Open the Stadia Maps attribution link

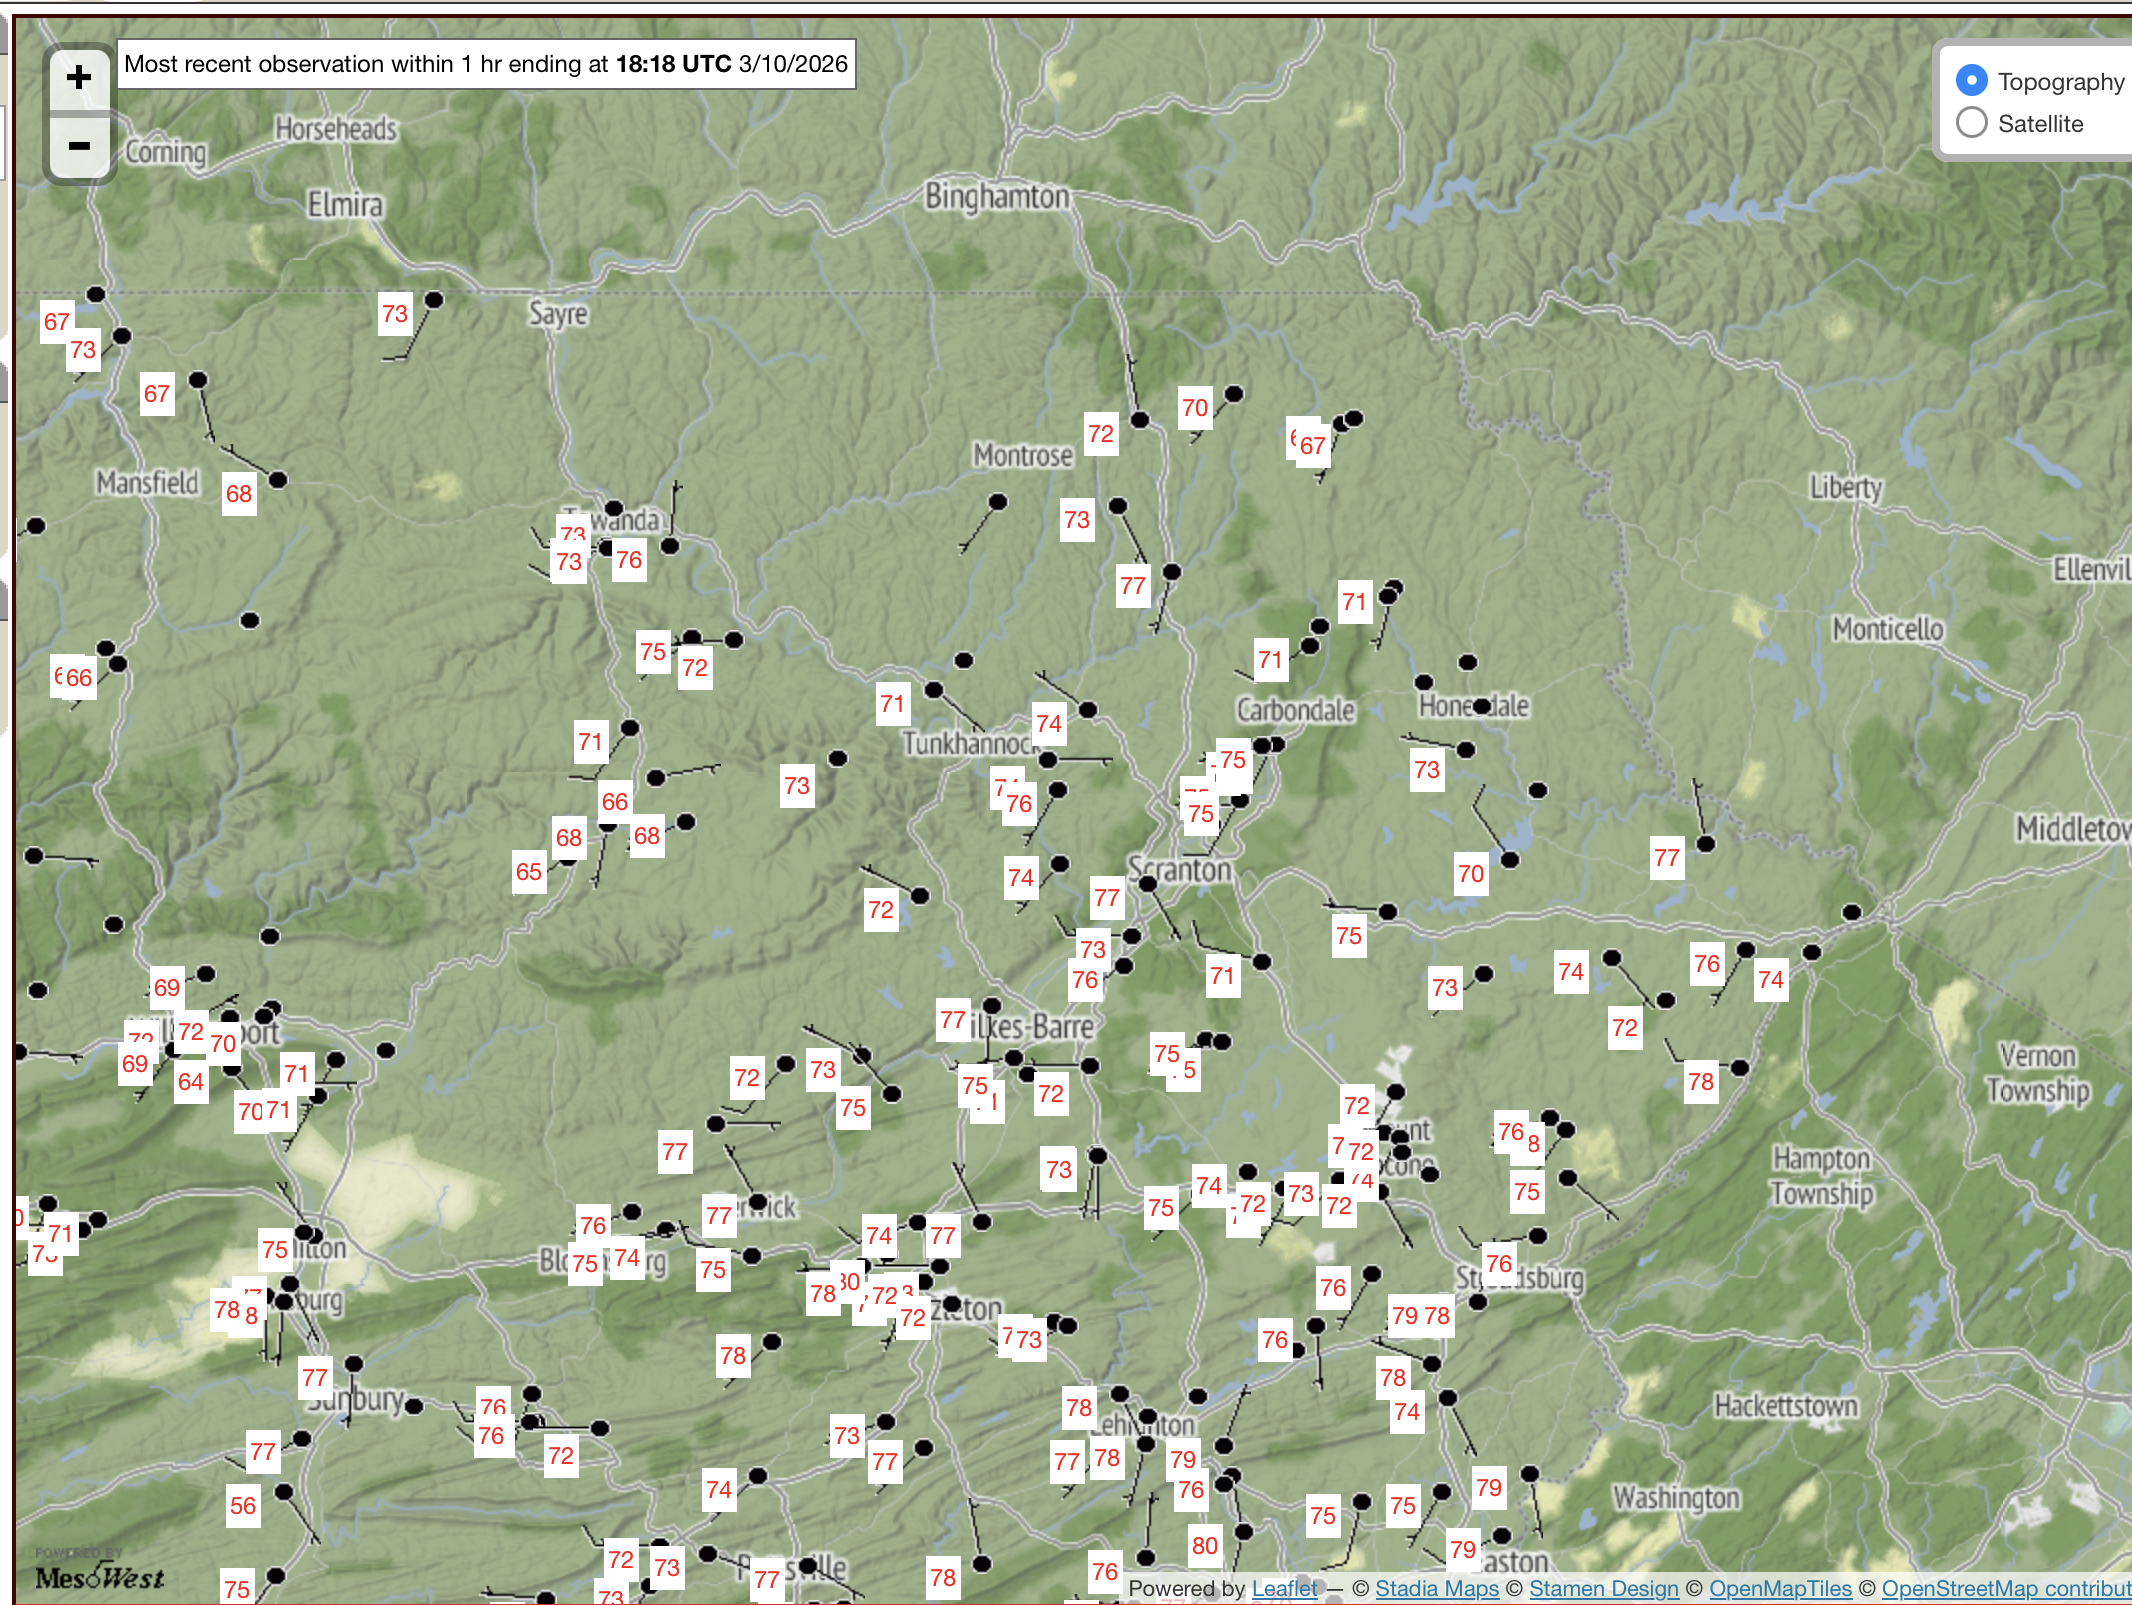(1436, 1588)
